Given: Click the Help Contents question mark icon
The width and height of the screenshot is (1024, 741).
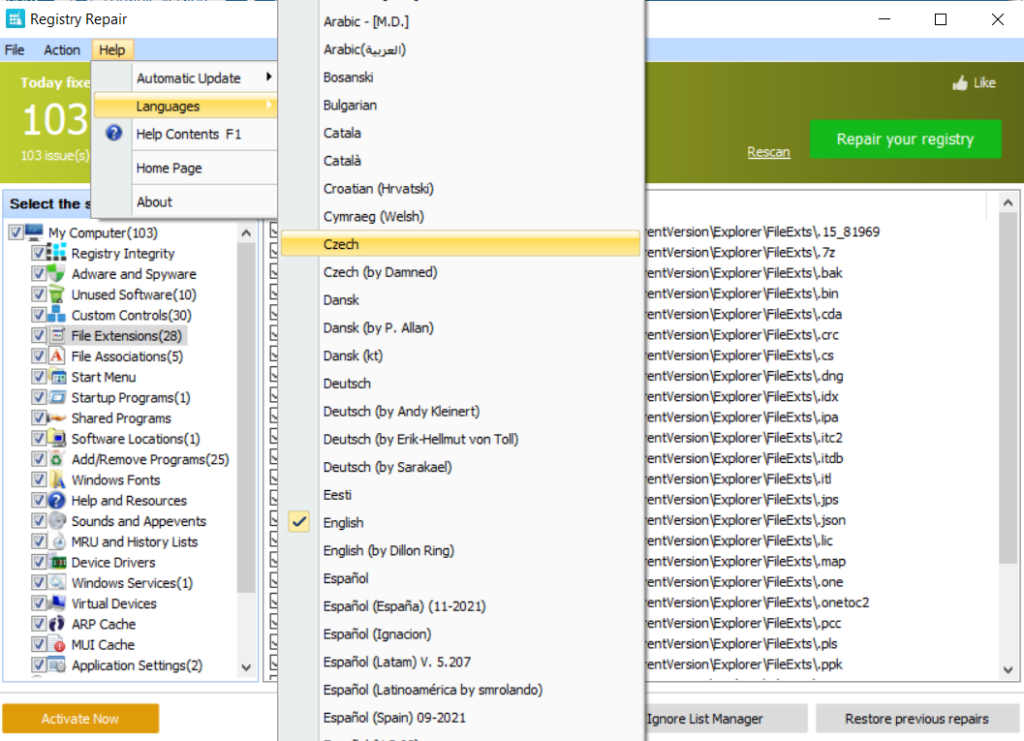Looking at the screenshot, I should click(114, 133).
